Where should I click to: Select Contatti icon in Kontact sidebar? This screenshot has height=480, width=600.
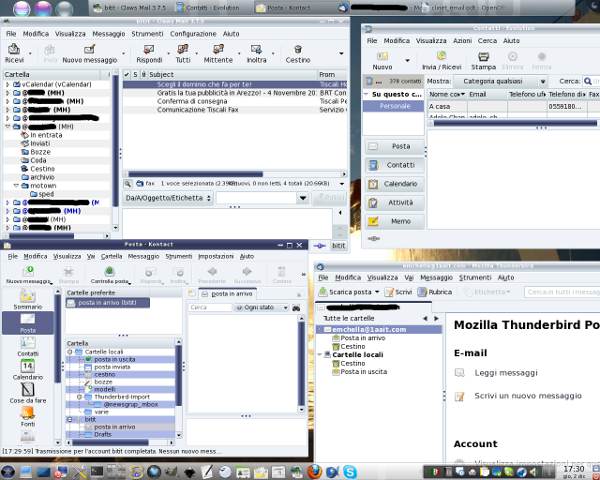(x=28, y=343)
